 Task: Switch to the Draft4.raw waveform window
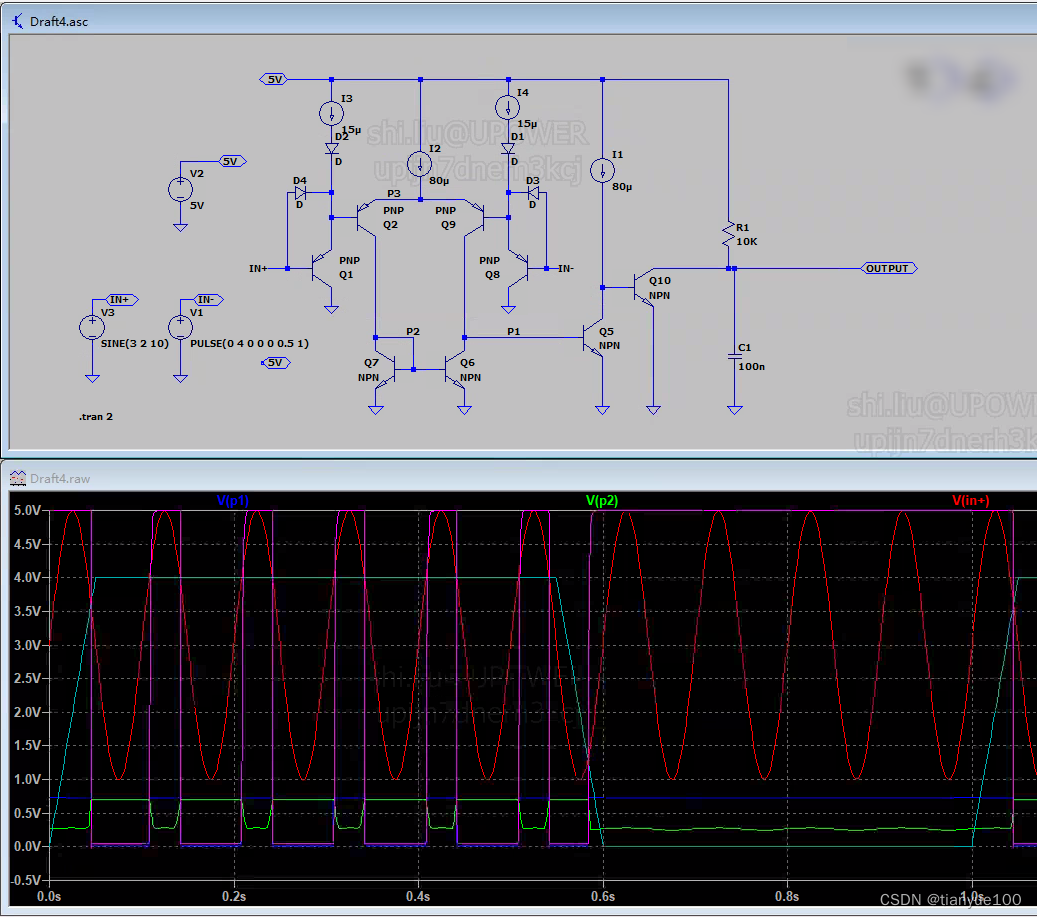pyautogui.click(x=400, y=478)
